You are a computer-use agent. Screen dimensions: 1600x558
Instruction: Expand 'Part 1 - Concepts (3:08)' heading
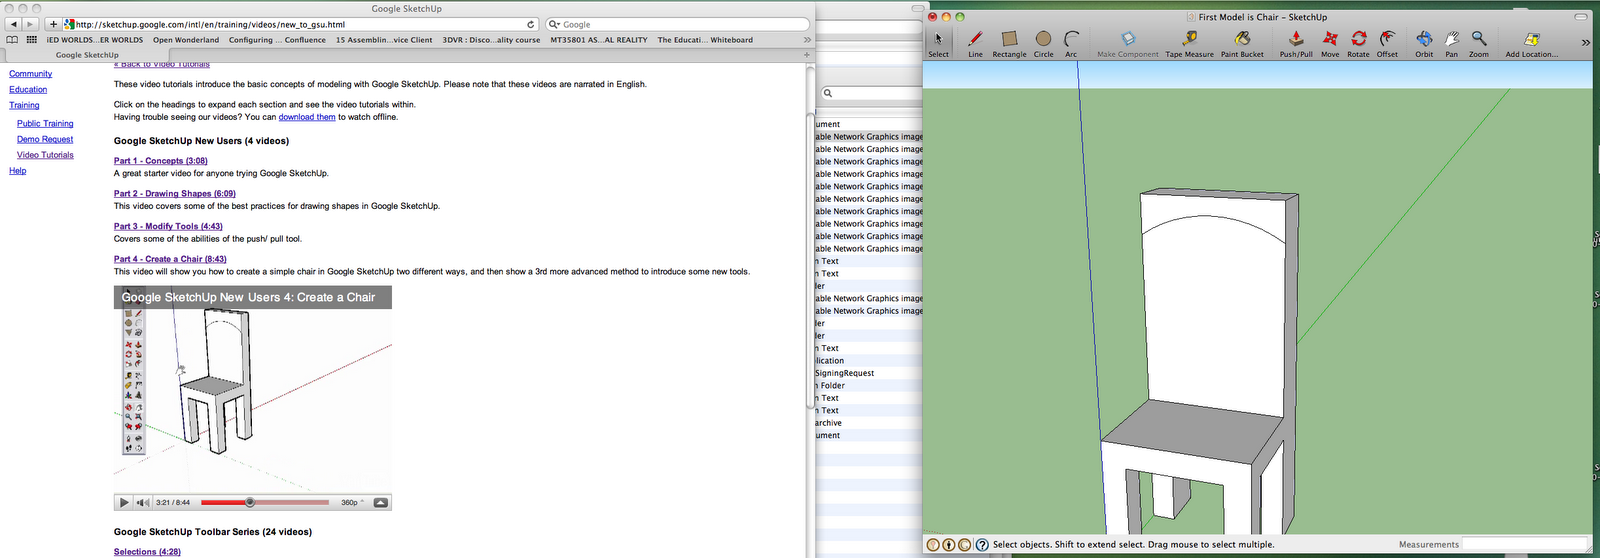(161, 161)
